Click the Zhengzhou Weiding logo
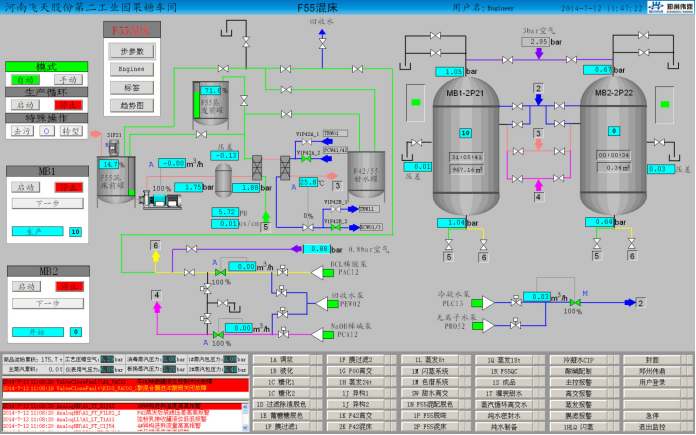 [x=670, y=7]
